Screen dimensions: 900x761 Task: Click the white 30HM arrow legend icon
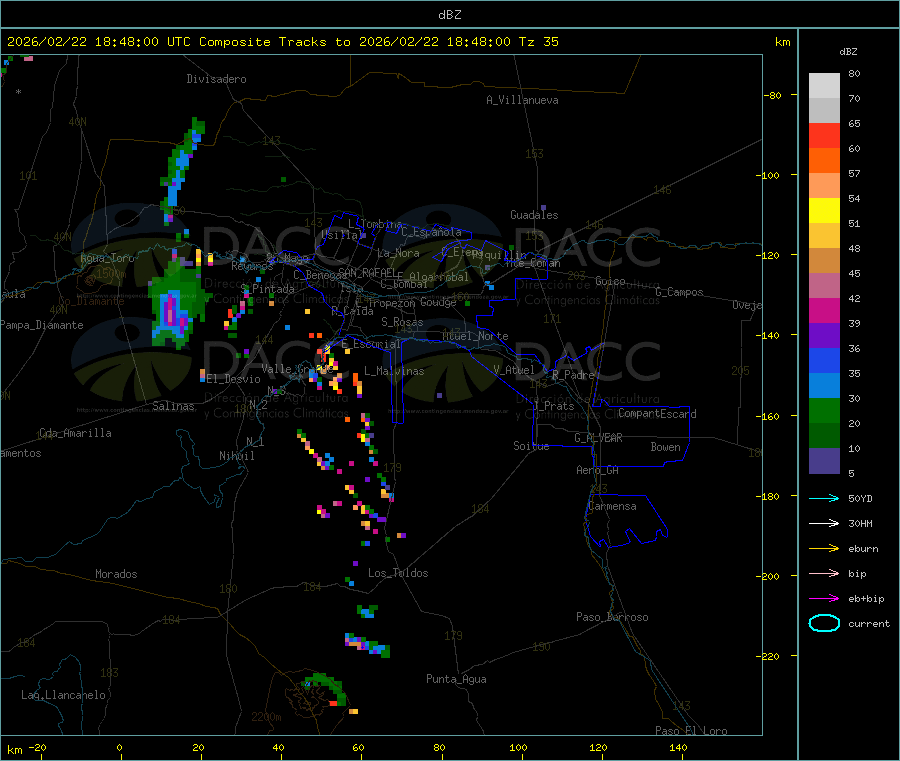coord(824,523)
